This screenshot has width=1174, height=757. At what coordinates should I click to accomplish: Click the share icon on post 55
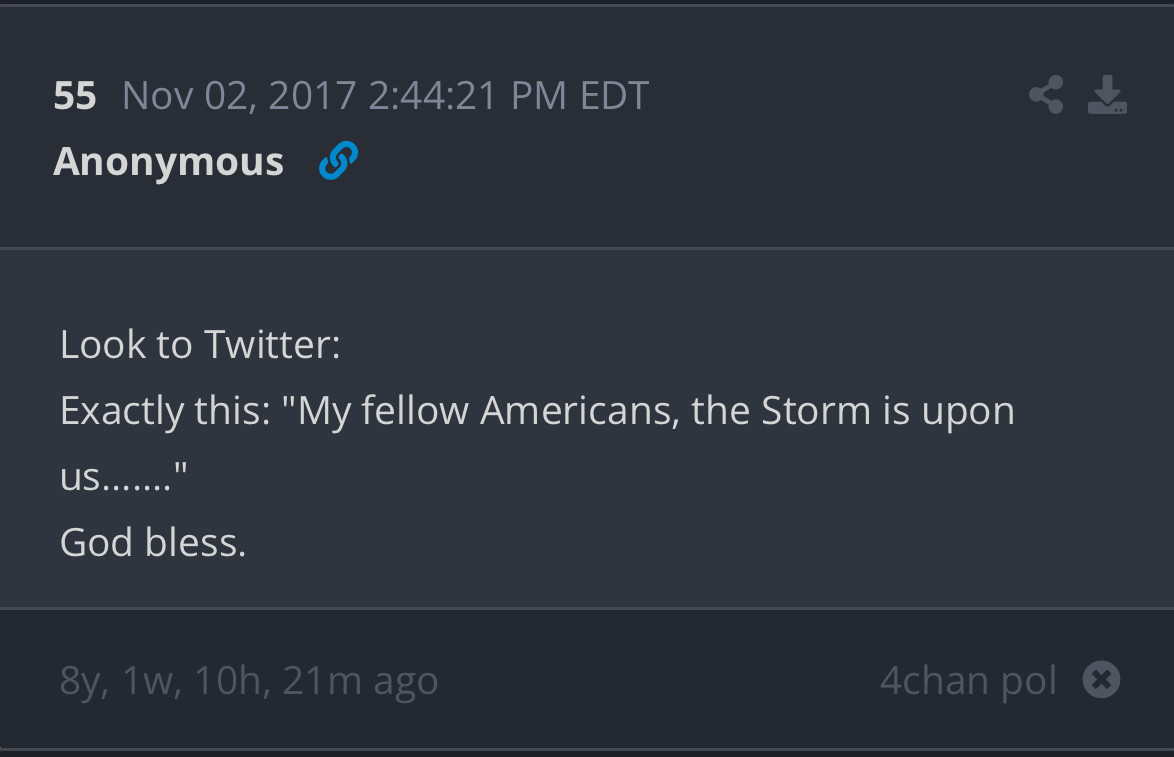[x=1046, y=95]
